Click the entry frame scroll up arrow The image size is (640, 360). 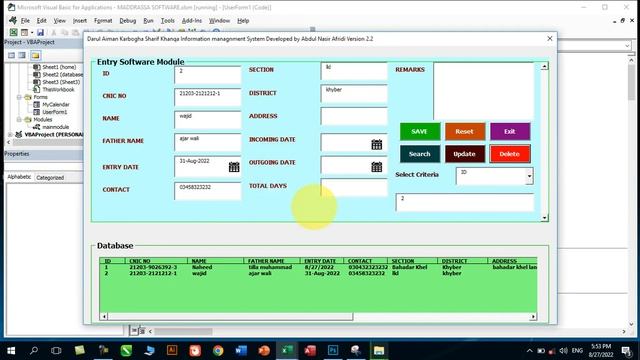pyautogui.click(x=544, y=67)
